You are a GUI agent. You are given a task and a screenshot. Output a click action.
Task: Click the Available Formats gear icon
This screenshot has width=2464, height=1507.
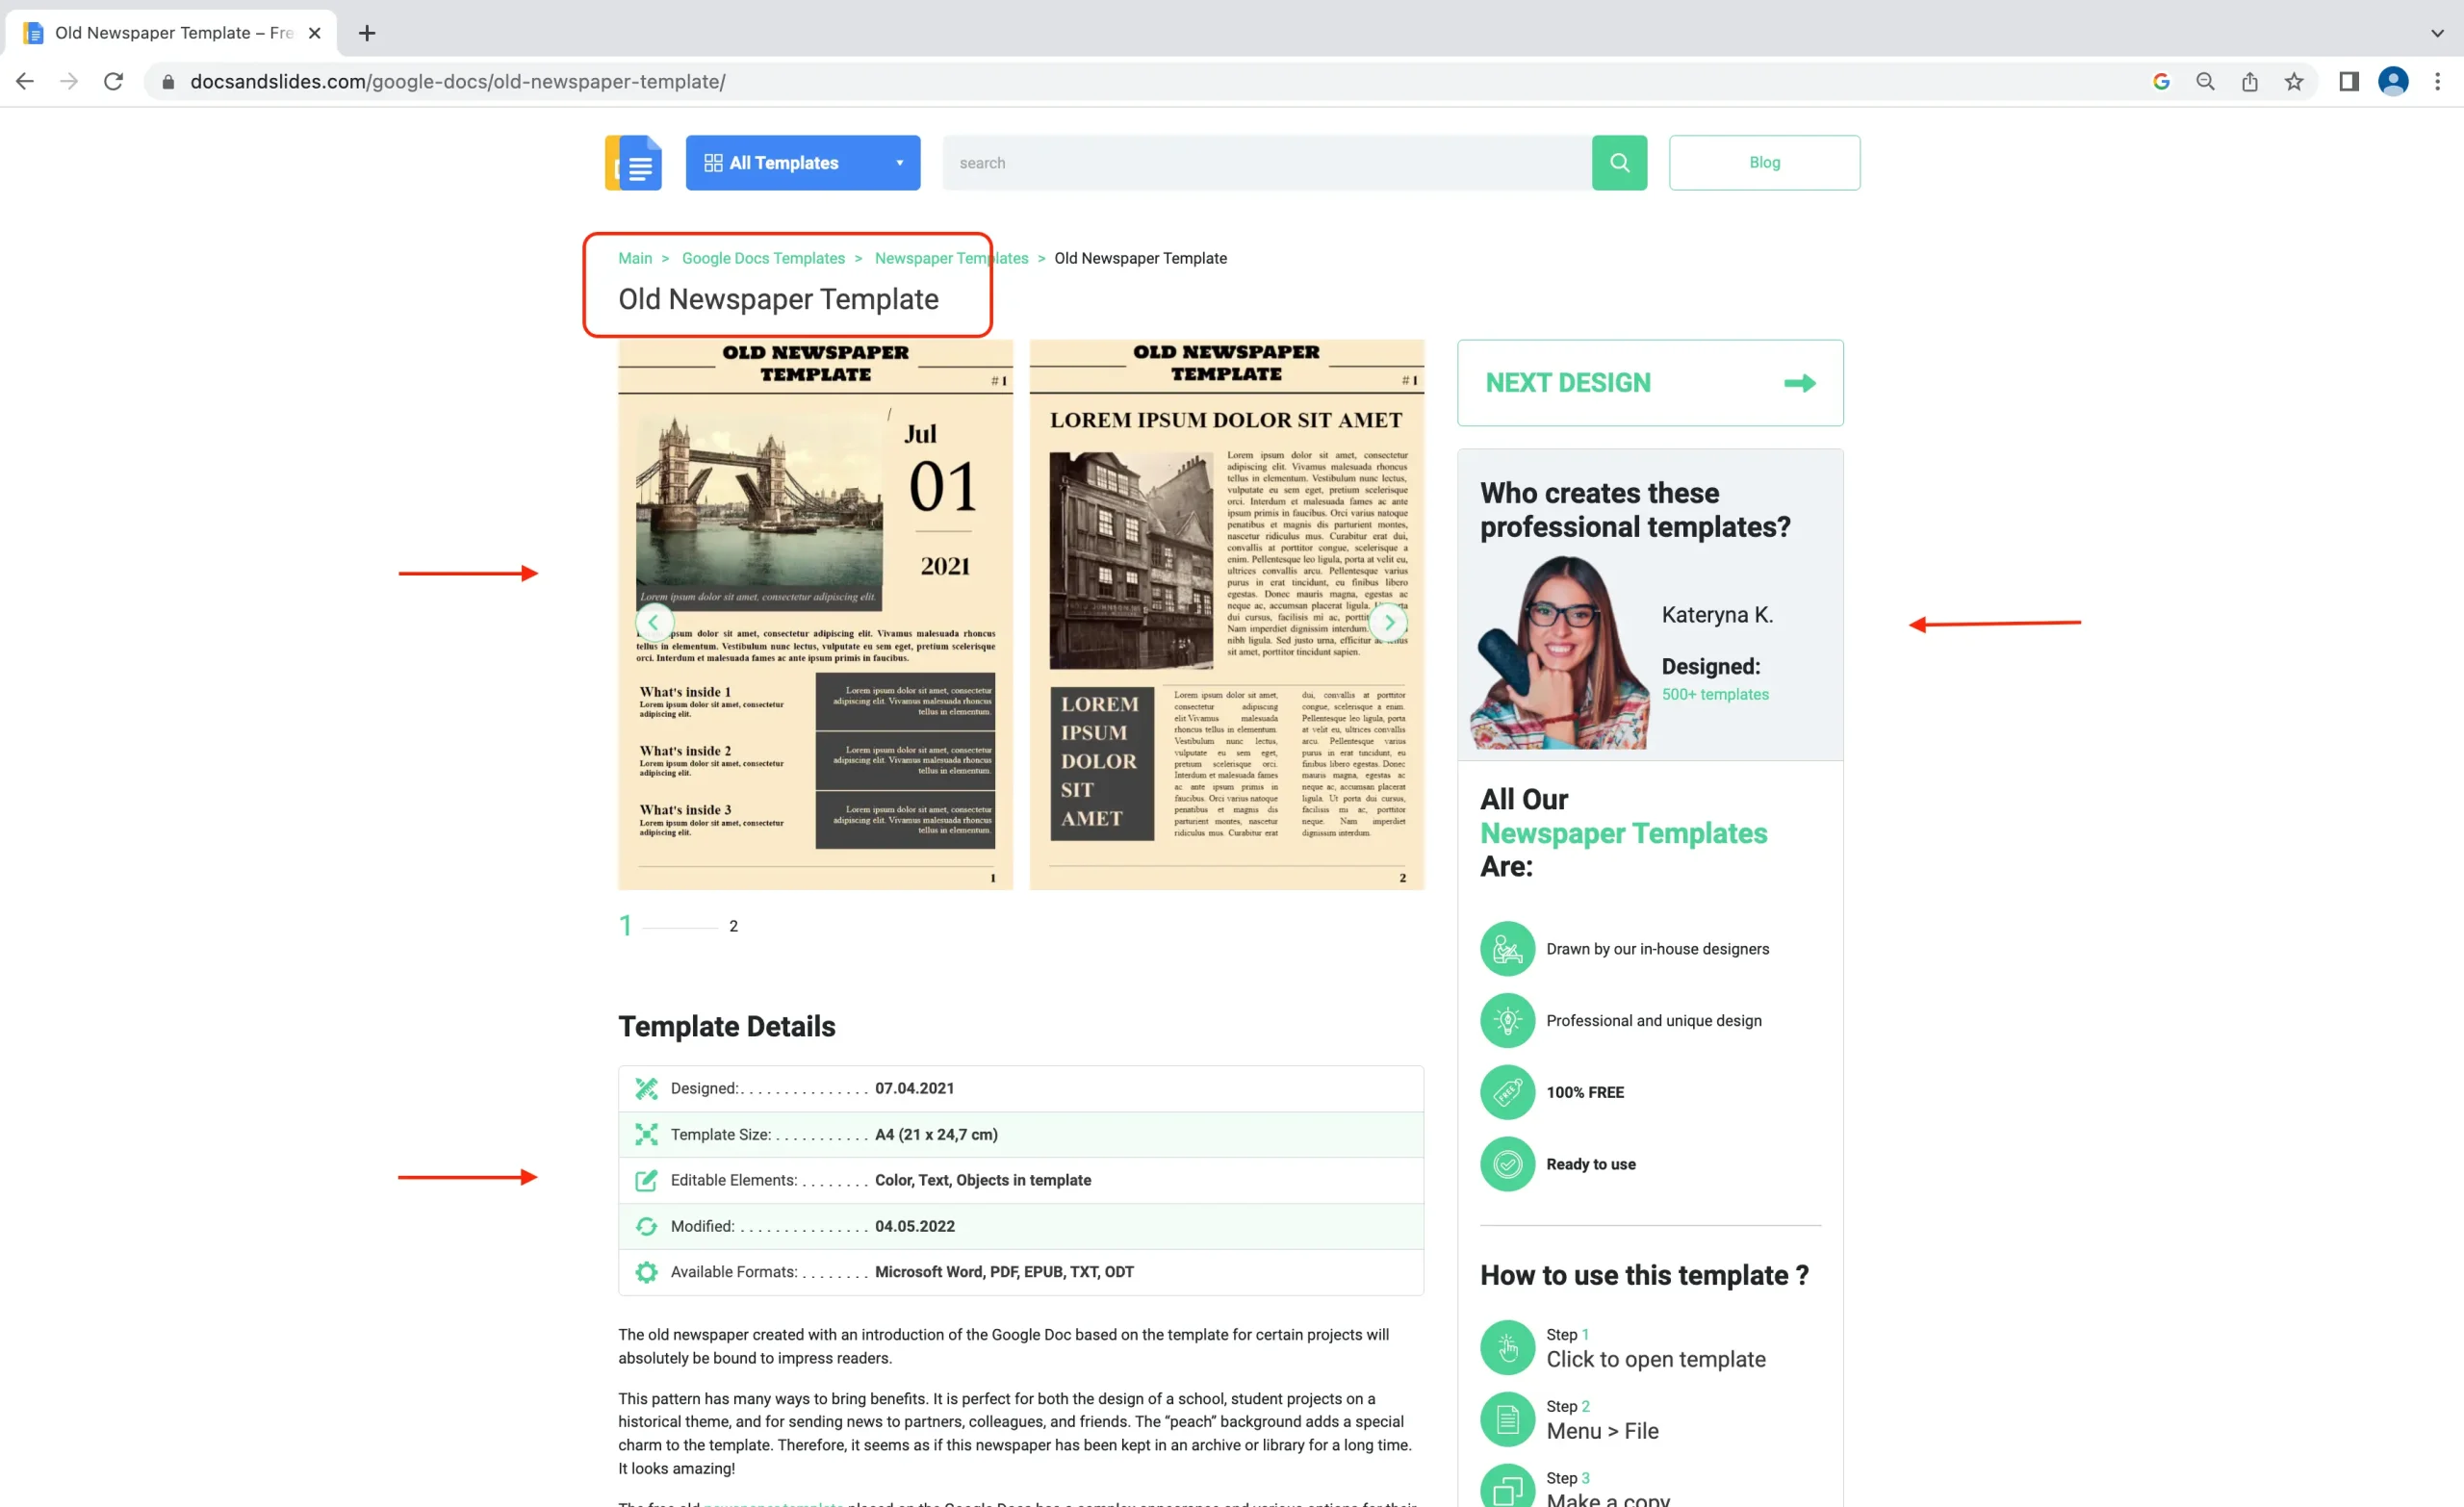click(646, 1271)
